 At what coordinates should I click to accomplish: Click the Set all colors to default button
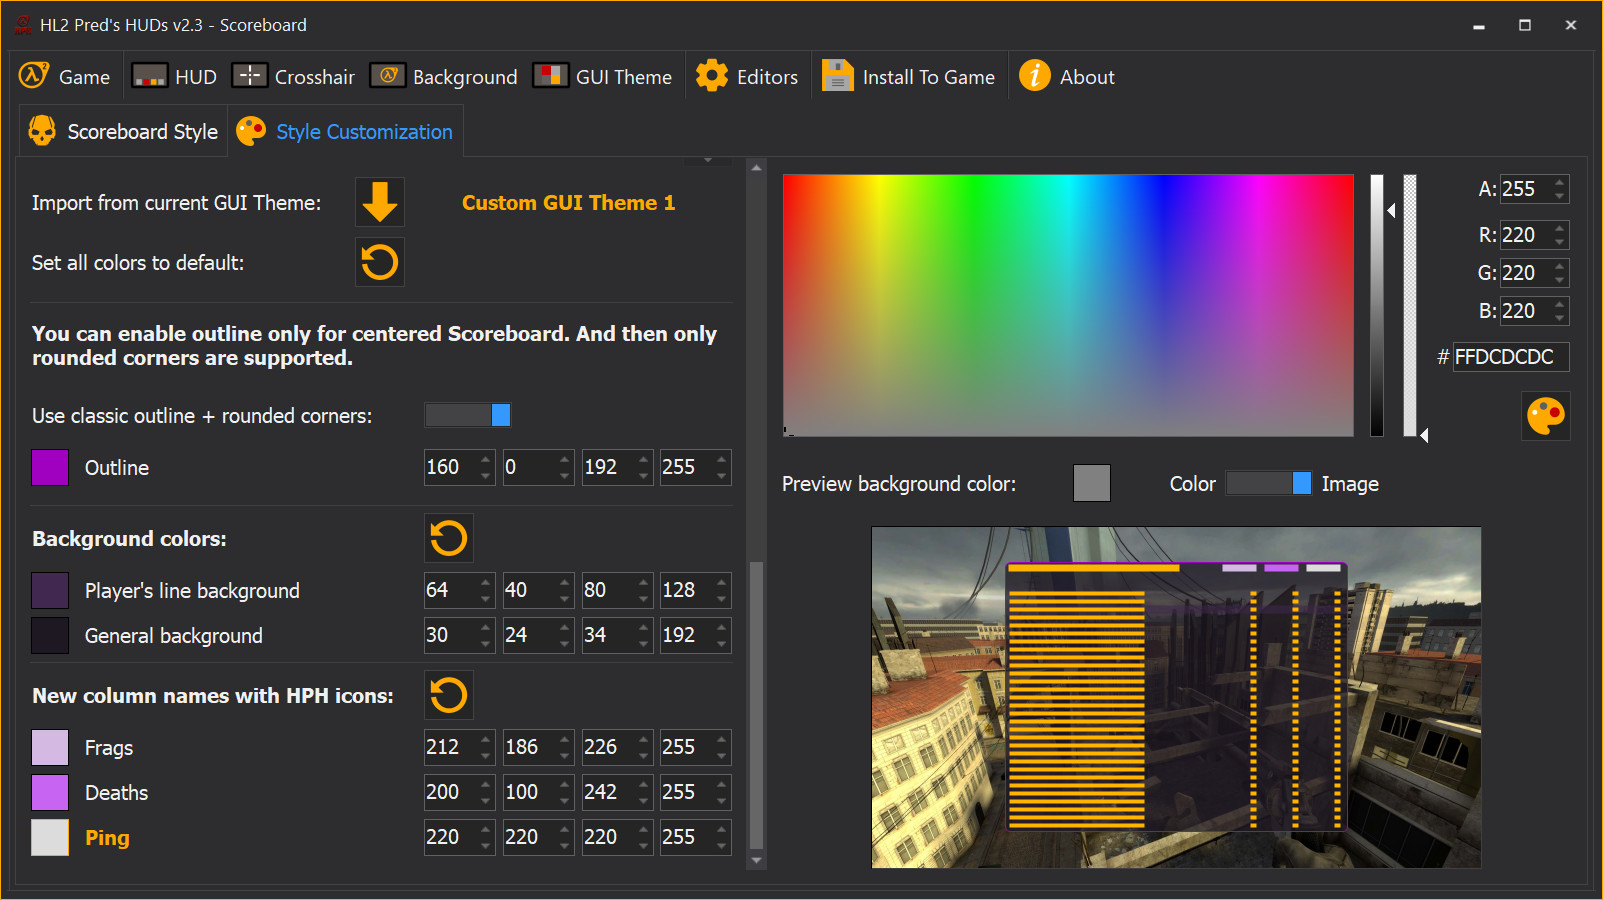point(379,262)
